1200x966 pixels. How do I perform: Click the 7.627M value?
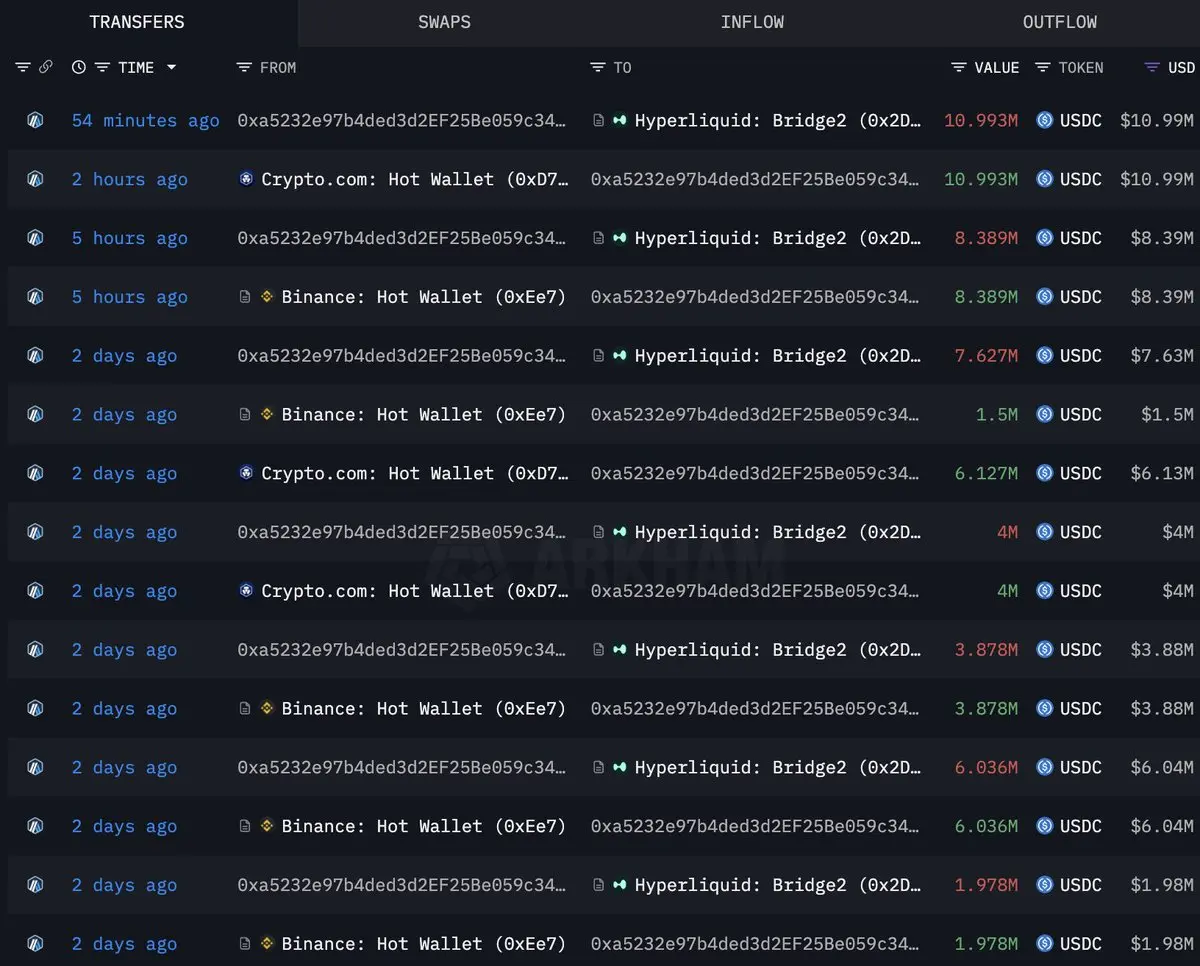click(x=986, y=355)
